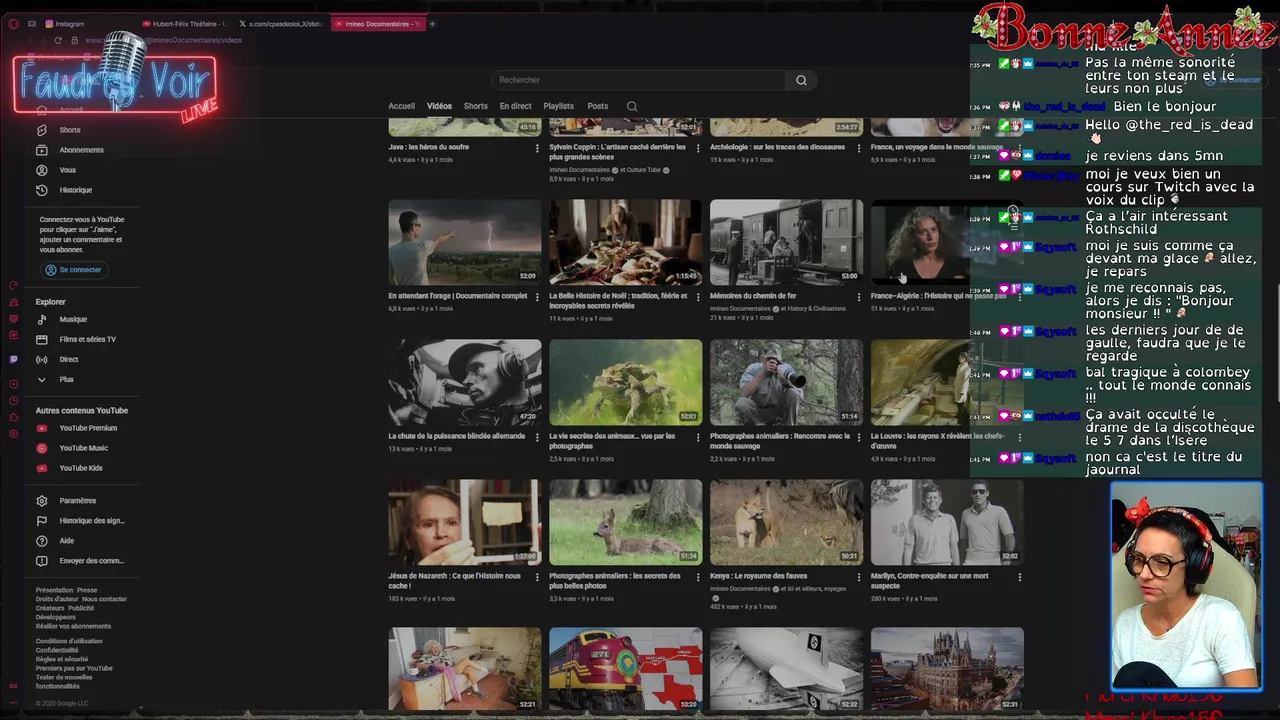Open YouTube Premium icon
Image resolution: width=1280 pixels, height=720 pixels.
click(x=42, y=428)
